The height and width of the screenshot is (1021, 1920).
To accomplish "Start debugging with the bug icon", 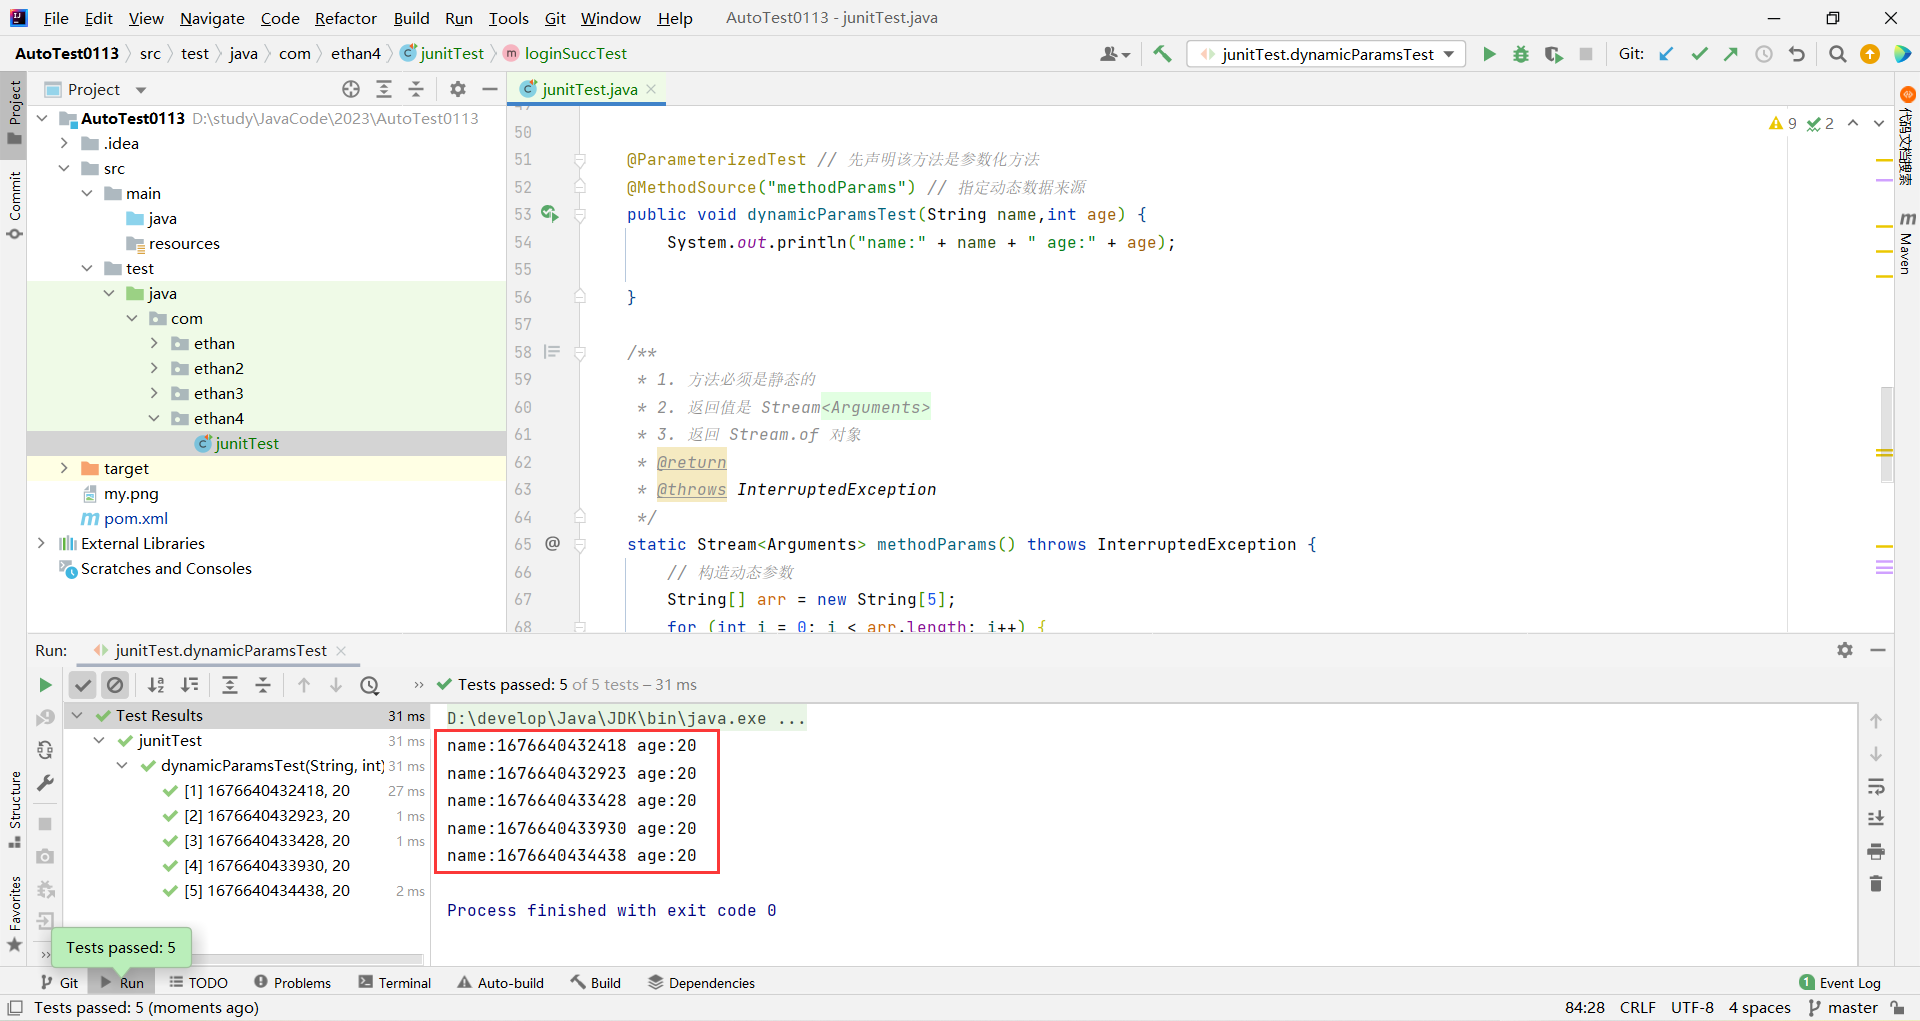I will point(1521,54).
